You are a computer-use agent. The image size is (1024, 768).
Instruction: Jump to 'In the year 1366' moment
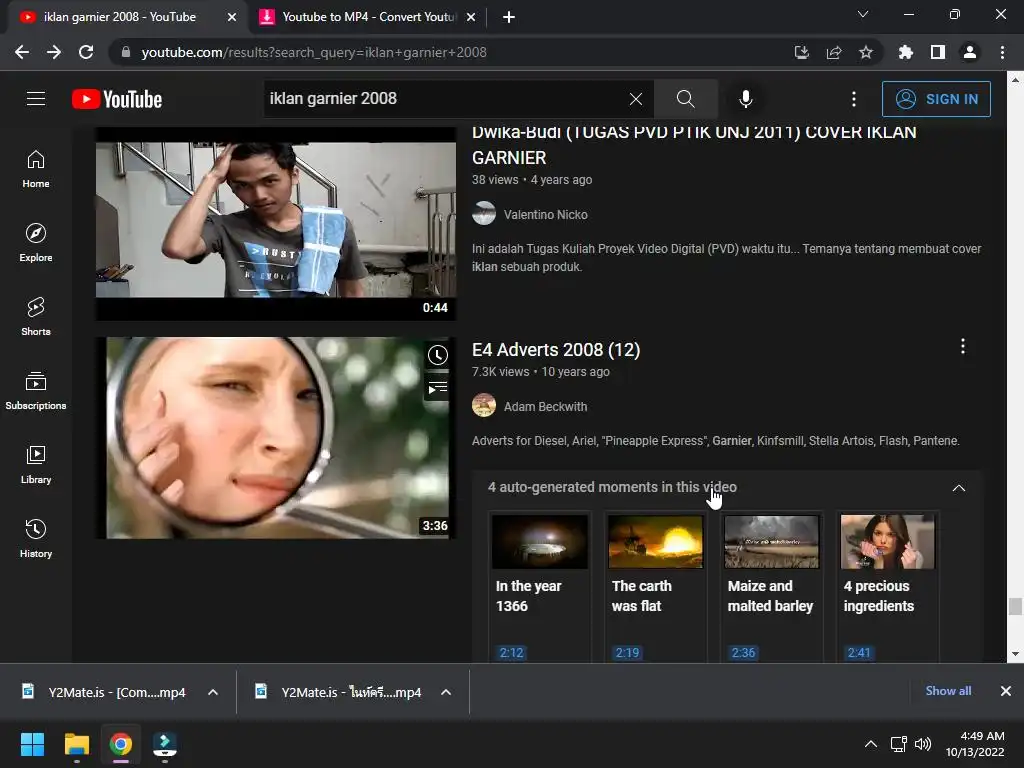tap(539, 587)
